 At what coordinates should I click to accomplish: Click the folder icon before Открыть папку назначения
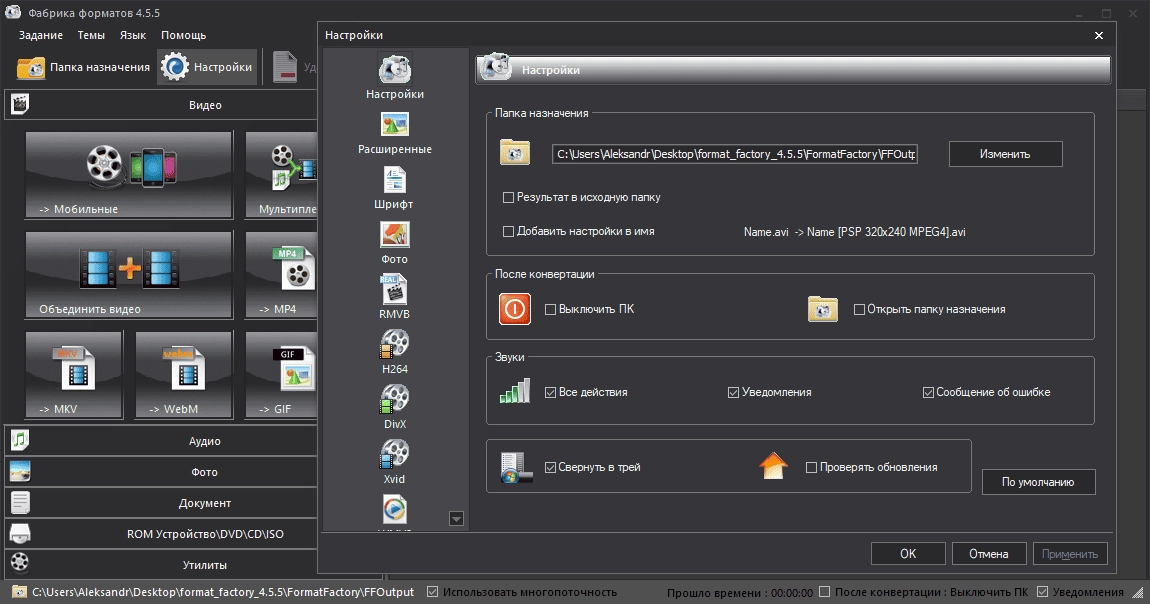(823, 309)
